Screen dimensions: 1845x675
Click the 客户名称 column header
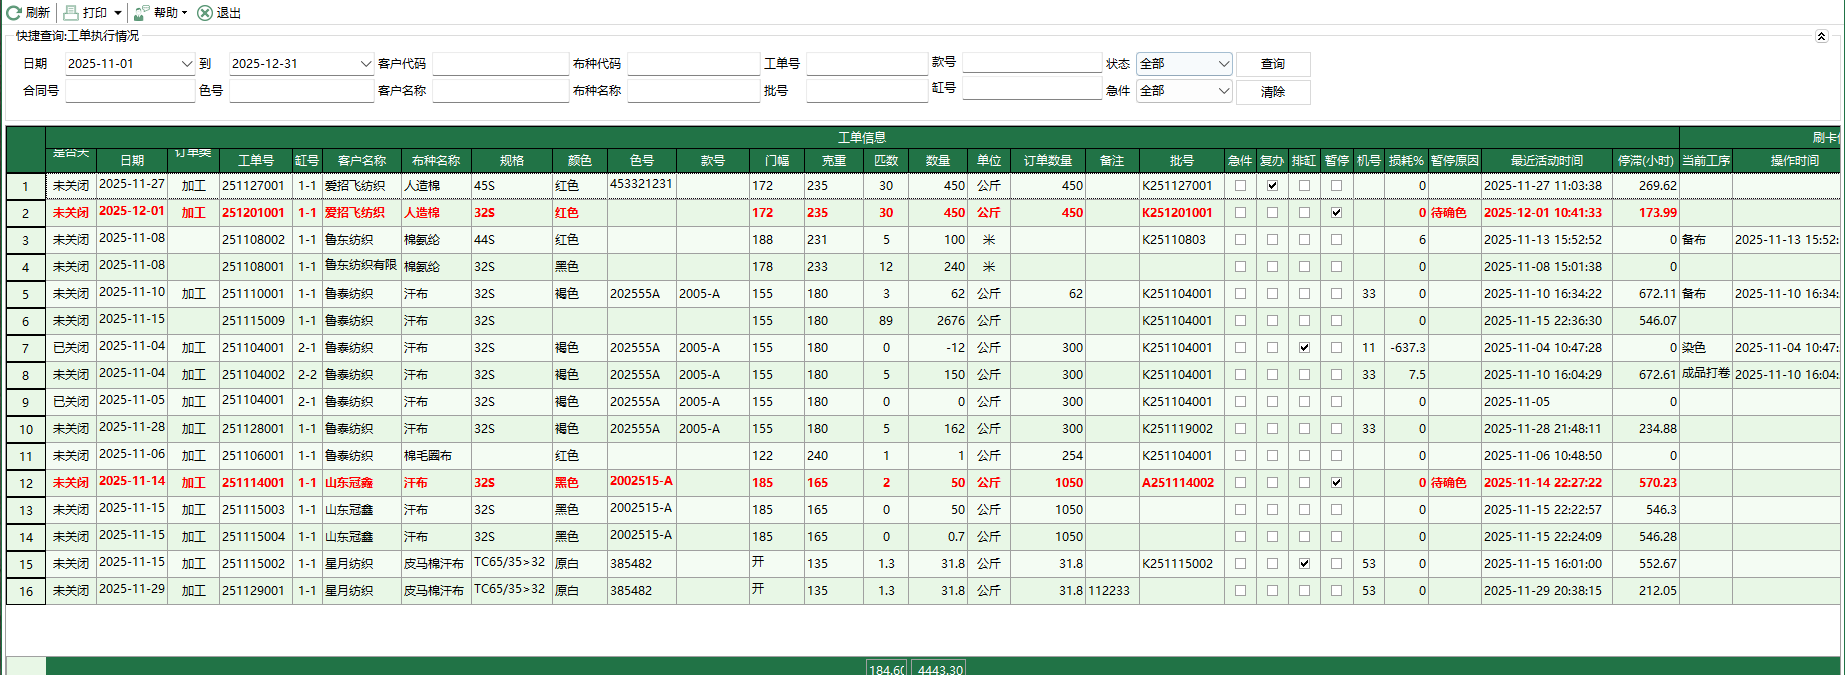361,160
